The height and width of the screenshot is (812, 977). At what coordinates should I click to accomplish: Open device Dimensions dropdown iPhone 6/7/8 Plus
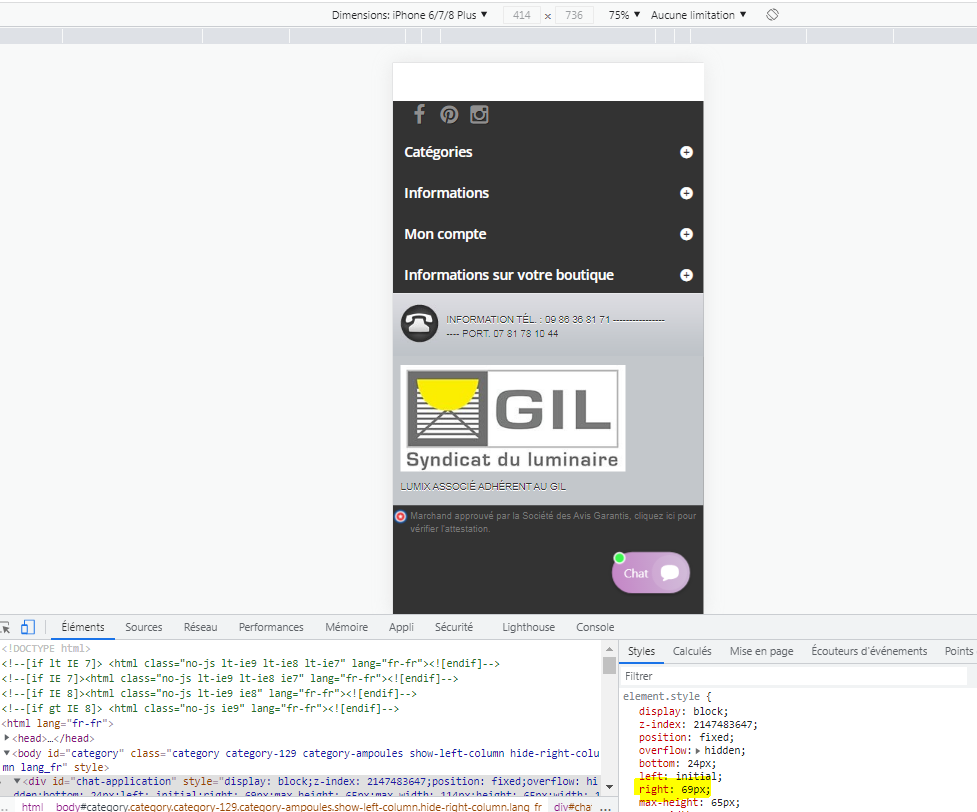point(409,15)
